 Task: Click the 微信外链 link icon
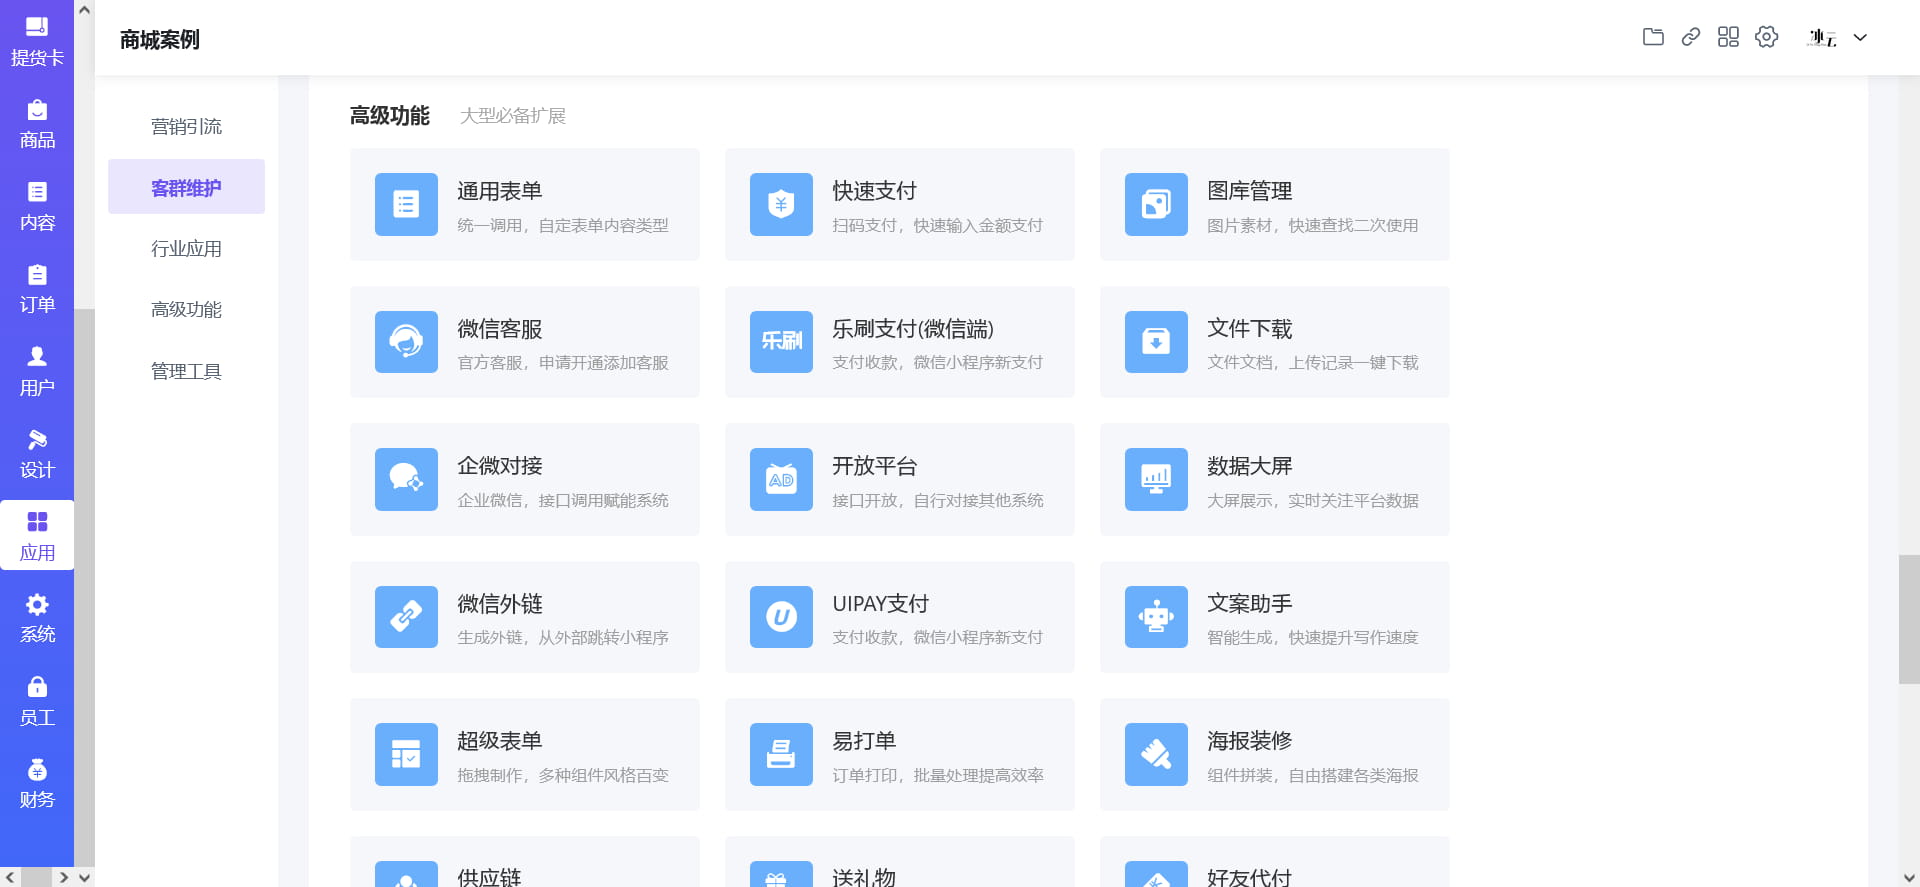pyautogui.click(x=406, y=617)
